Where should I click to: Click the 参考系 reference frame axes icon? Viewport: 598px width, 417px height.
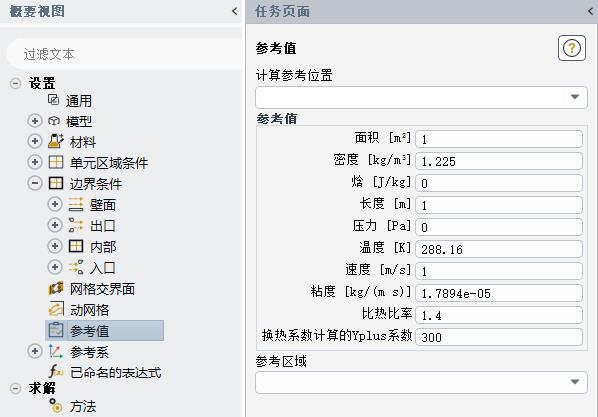coord(56,351)
